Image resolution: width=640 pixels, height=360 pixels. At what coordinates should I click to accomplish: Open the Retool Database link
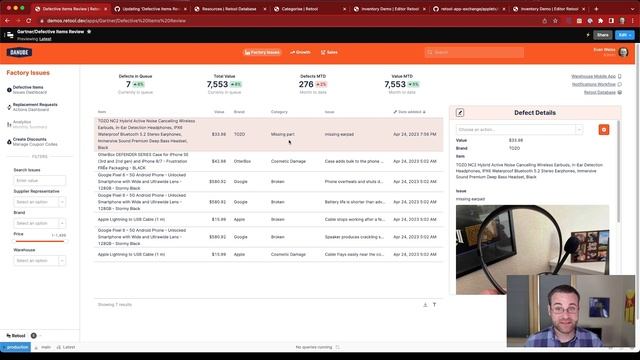(602, 92)
